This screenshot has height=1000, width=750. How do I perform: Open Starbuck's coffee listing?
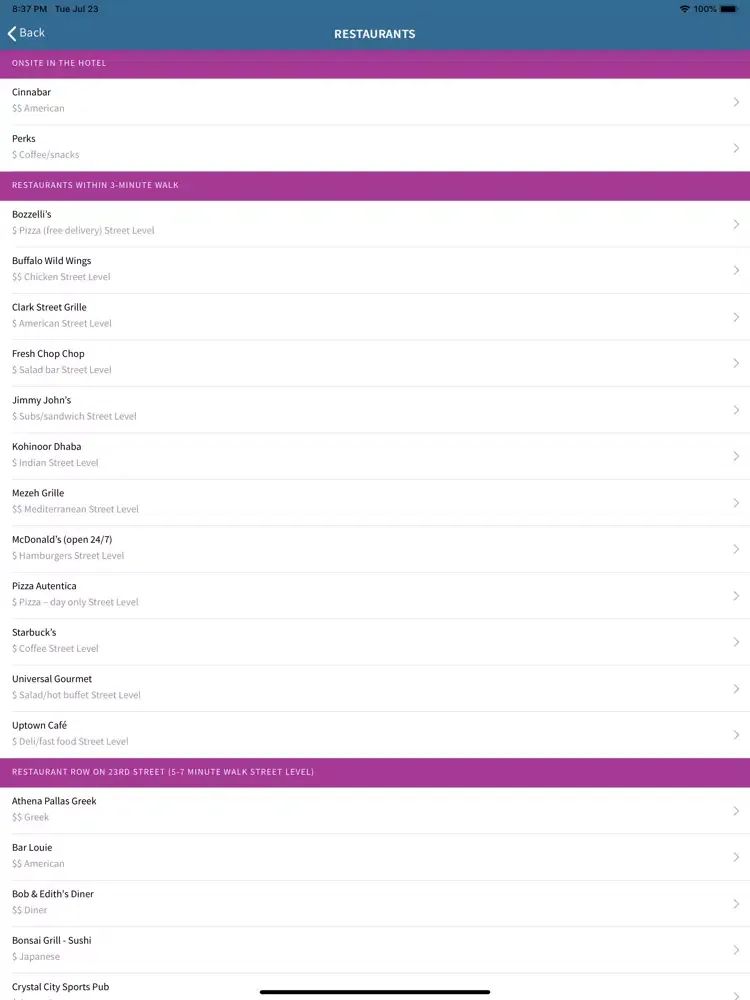(x=375, y=643)
